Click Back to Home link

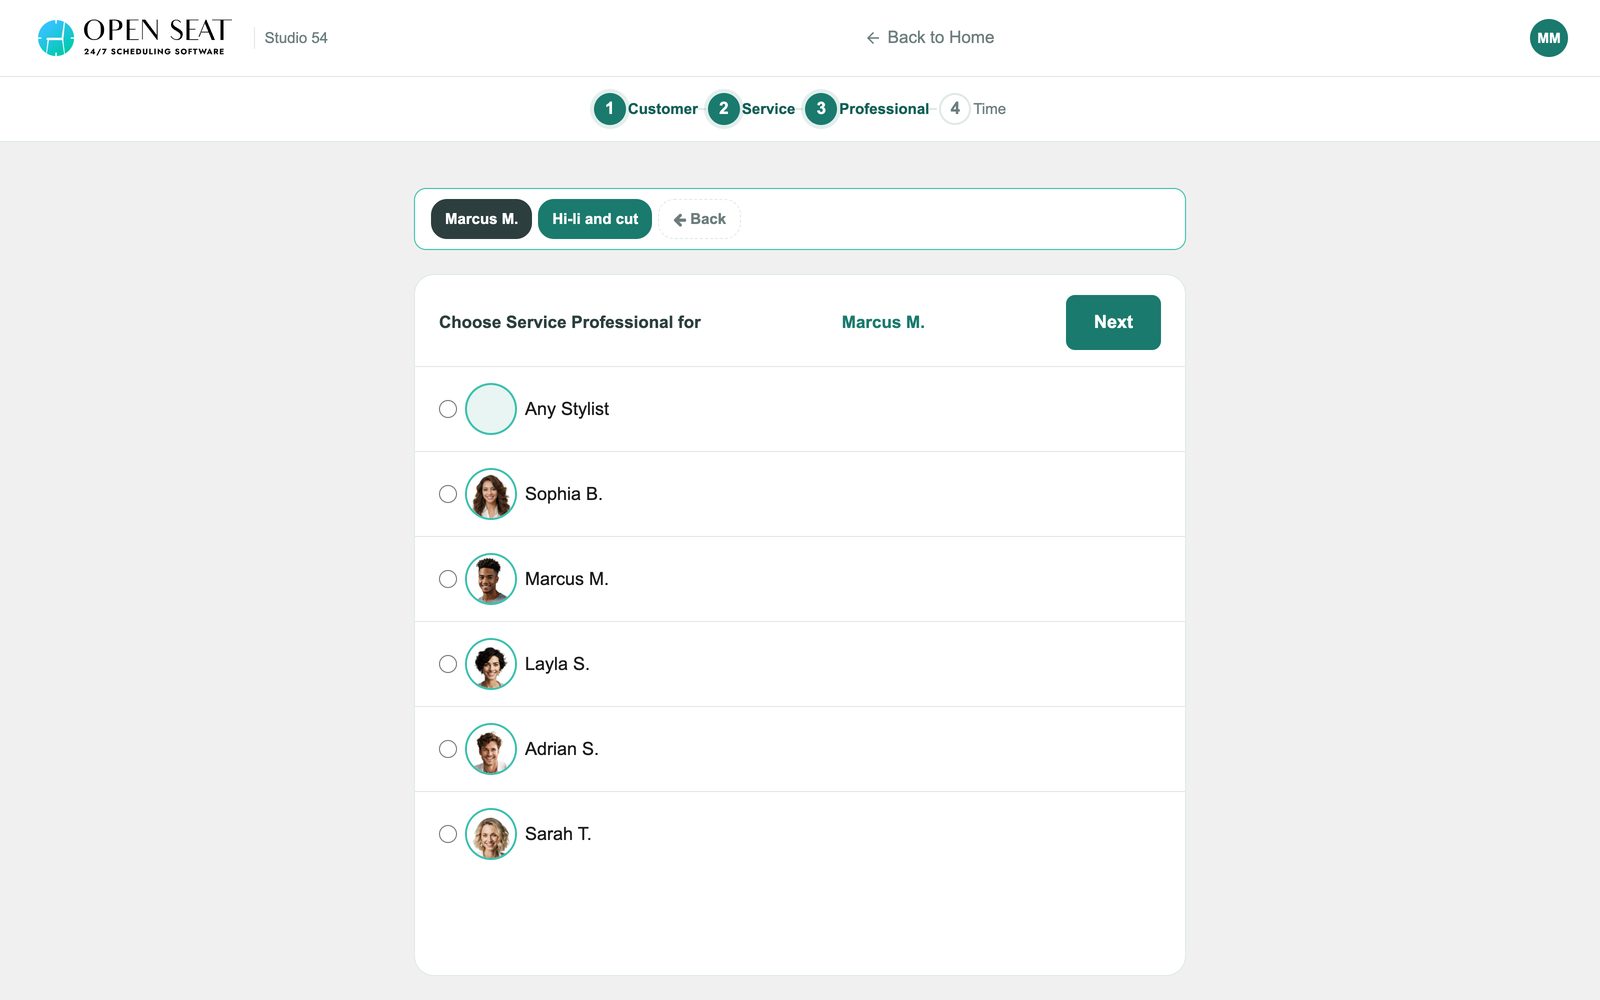point(930,38)
